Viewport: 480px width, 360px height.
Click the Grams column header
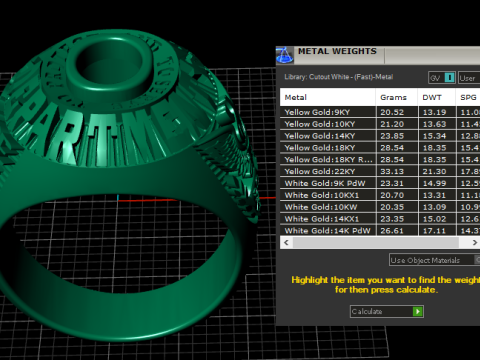coord(397,97)
